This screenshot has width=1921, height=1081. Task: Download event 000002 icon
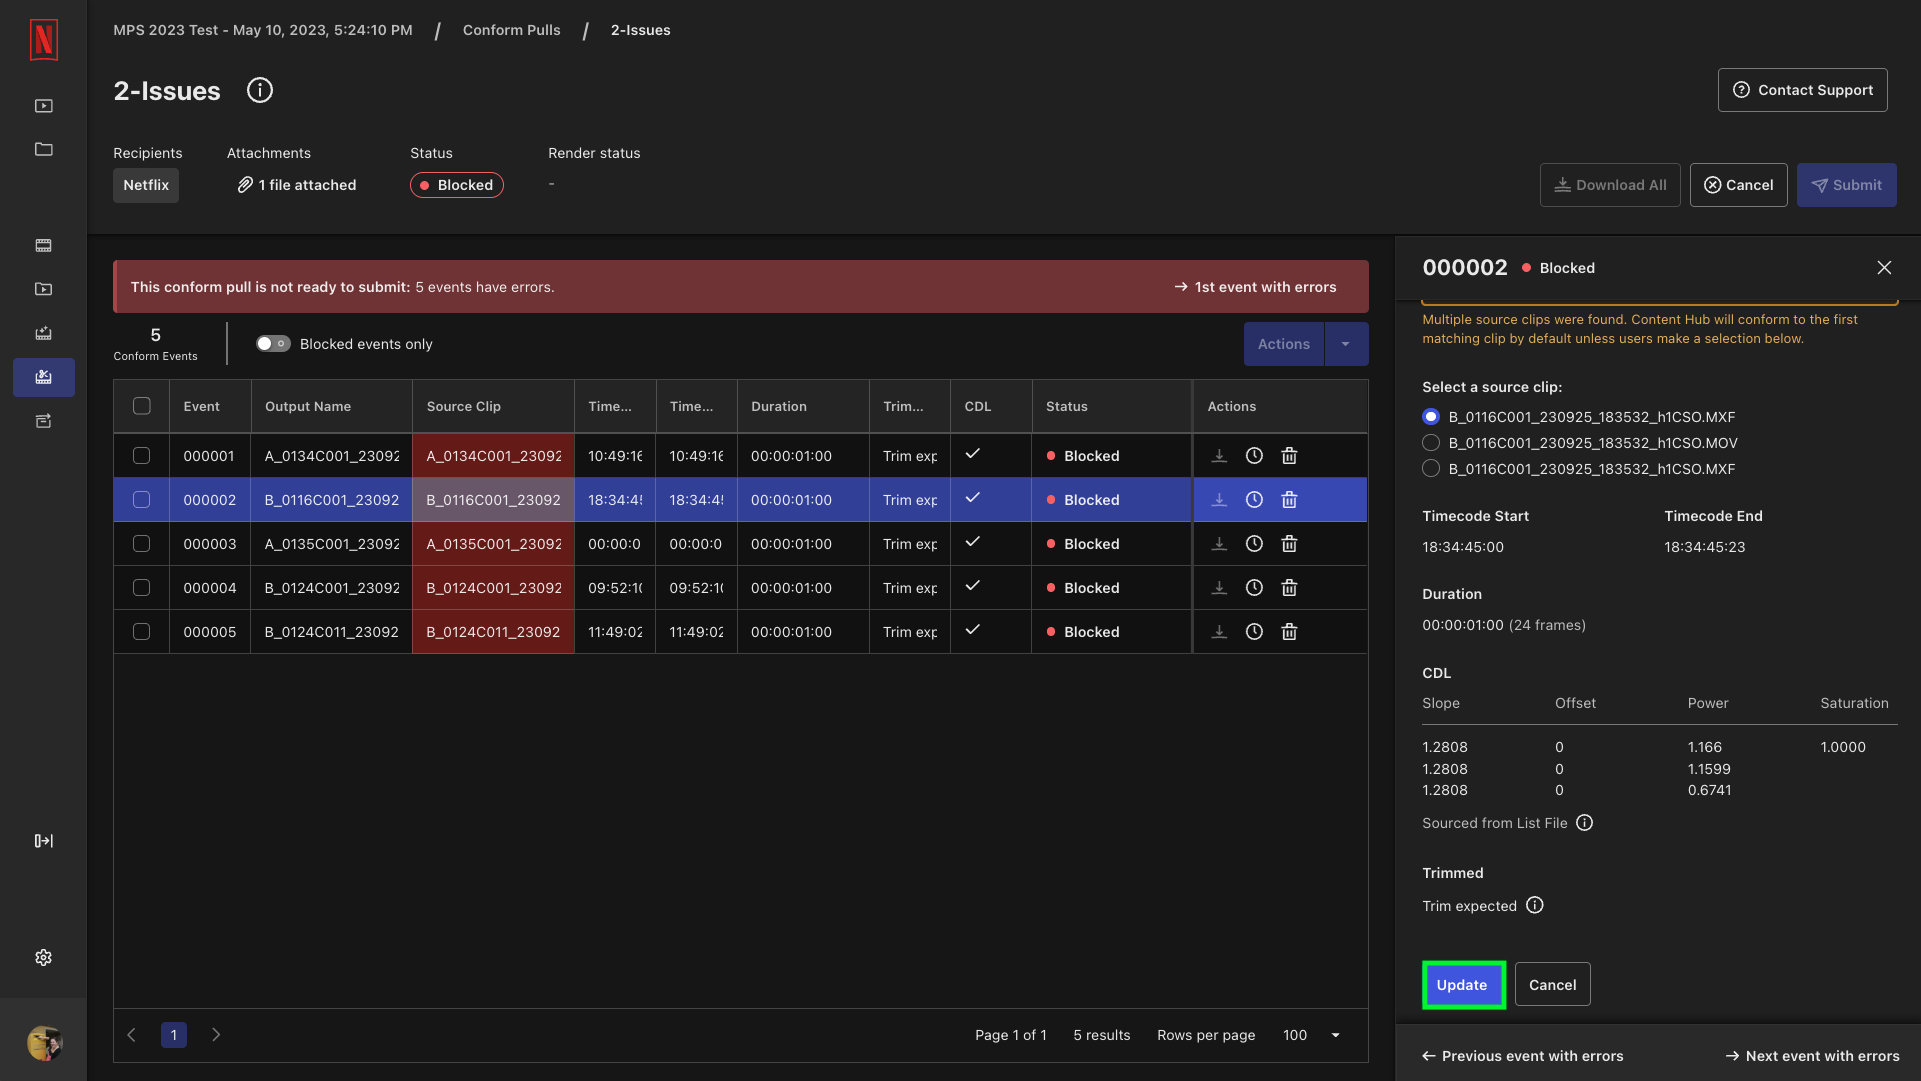1219,500
